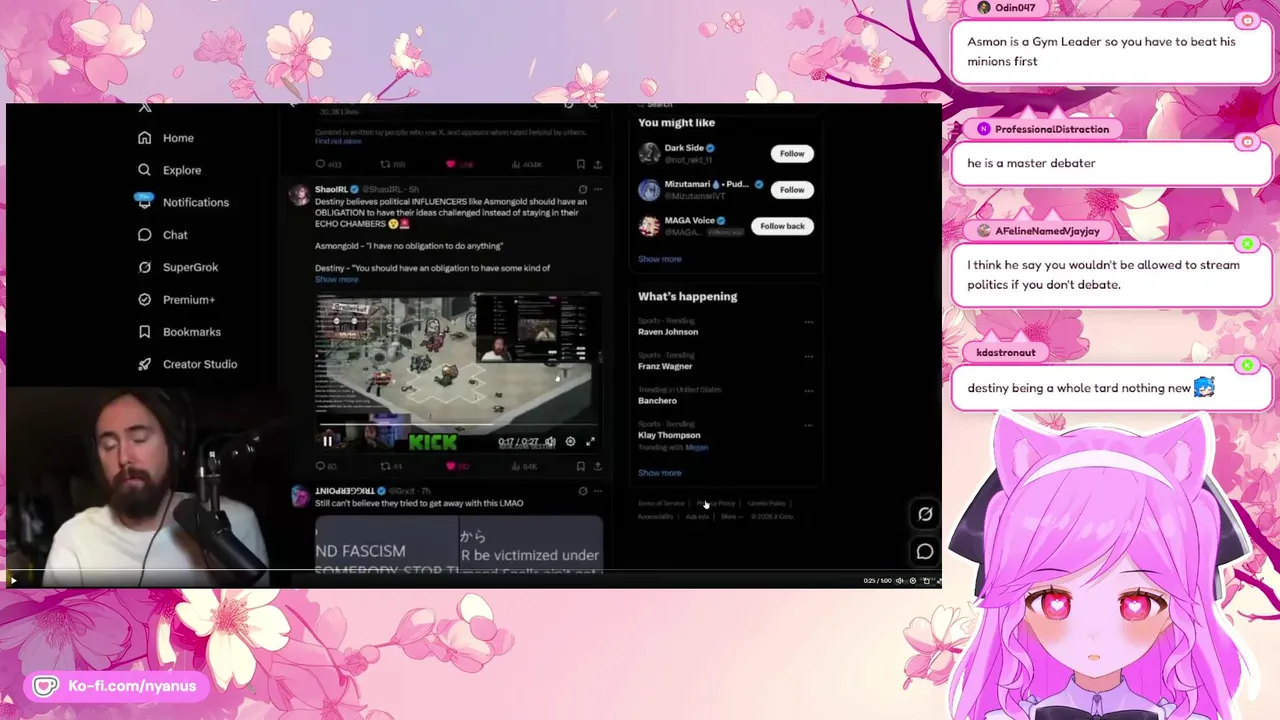Share the post above ShaoIRL's tweet

[597, 164]
